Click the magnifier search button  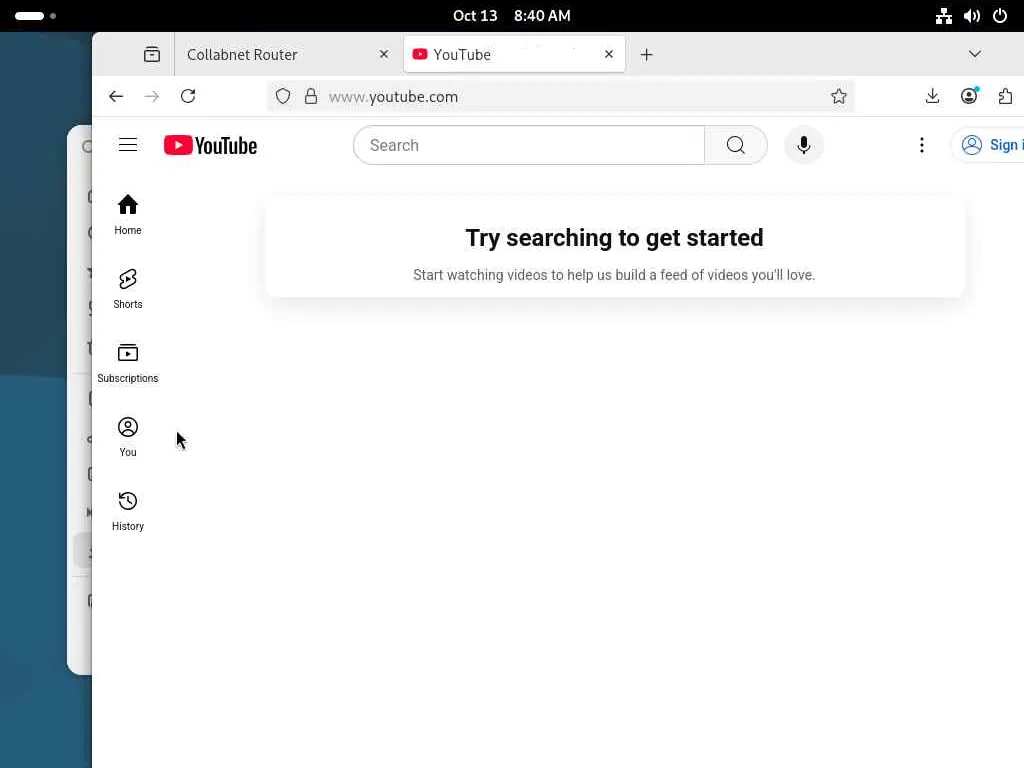point(735,145)
